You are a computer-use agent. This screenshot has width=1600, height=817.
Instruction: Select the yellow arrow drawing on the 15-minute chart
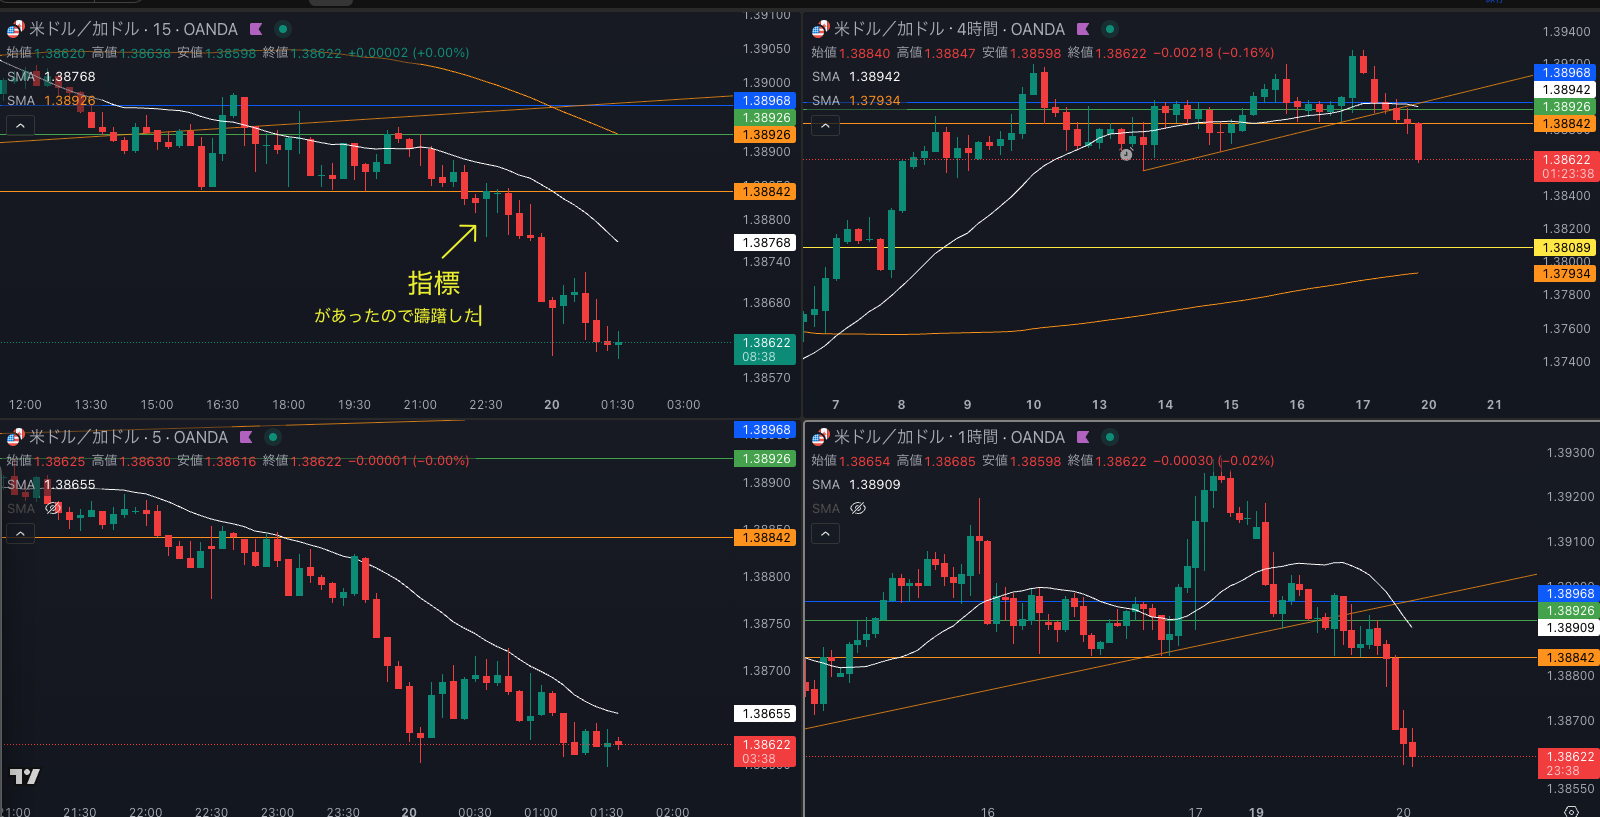[460, 241]
